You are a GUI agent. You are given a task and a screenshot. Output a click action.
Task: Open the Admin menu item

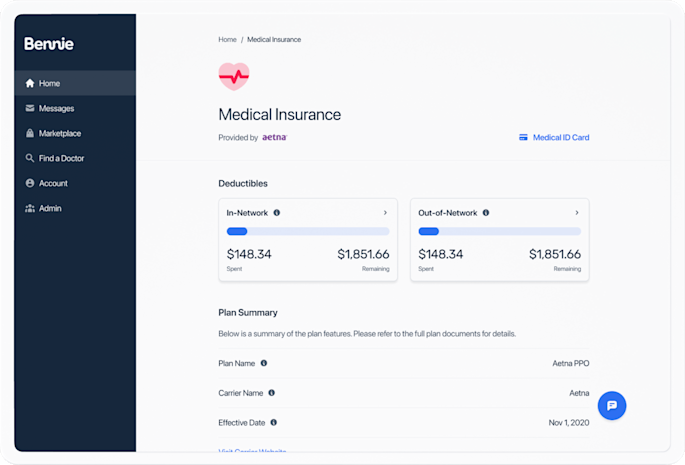tap(75, 208)
